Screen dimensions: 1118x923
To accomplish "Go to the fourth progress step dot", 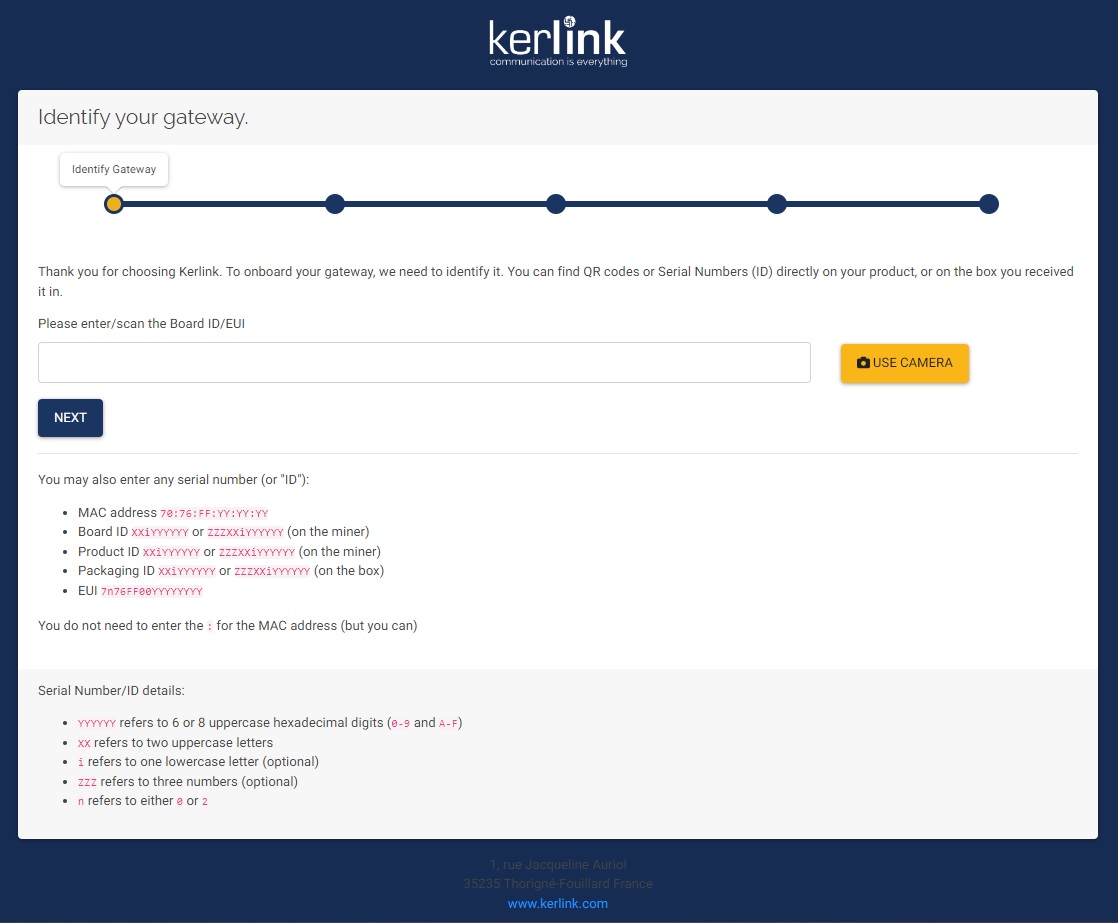I will (777, 204).
